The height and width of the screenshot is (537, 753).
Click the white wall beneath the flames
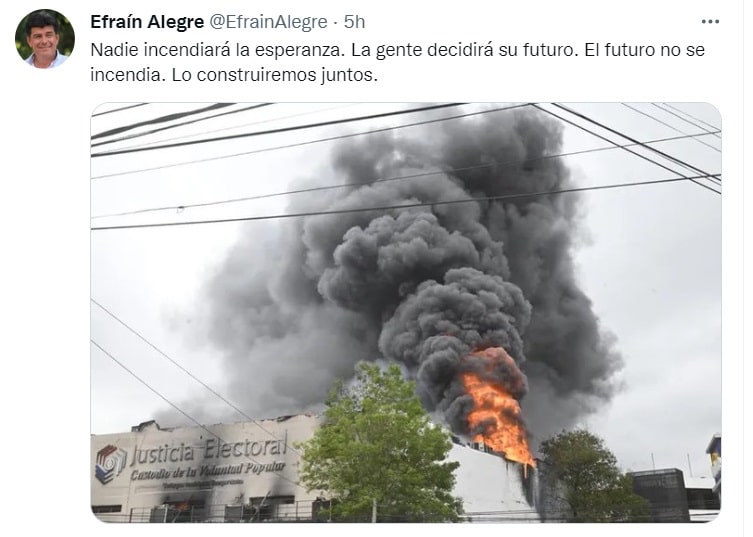pos(492,483)
